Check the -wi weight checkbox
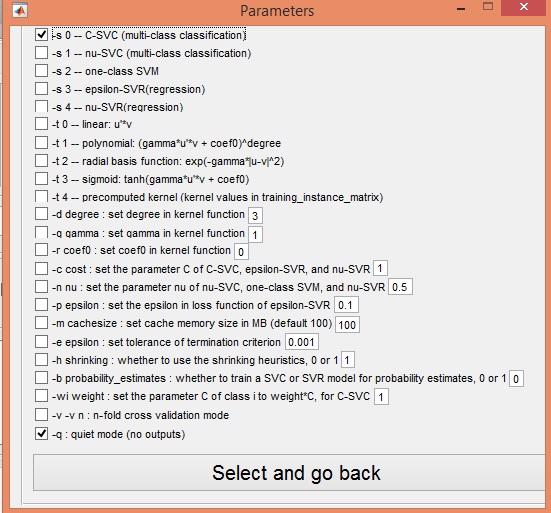Screen dimensions: 551x513 pos(41,396)
